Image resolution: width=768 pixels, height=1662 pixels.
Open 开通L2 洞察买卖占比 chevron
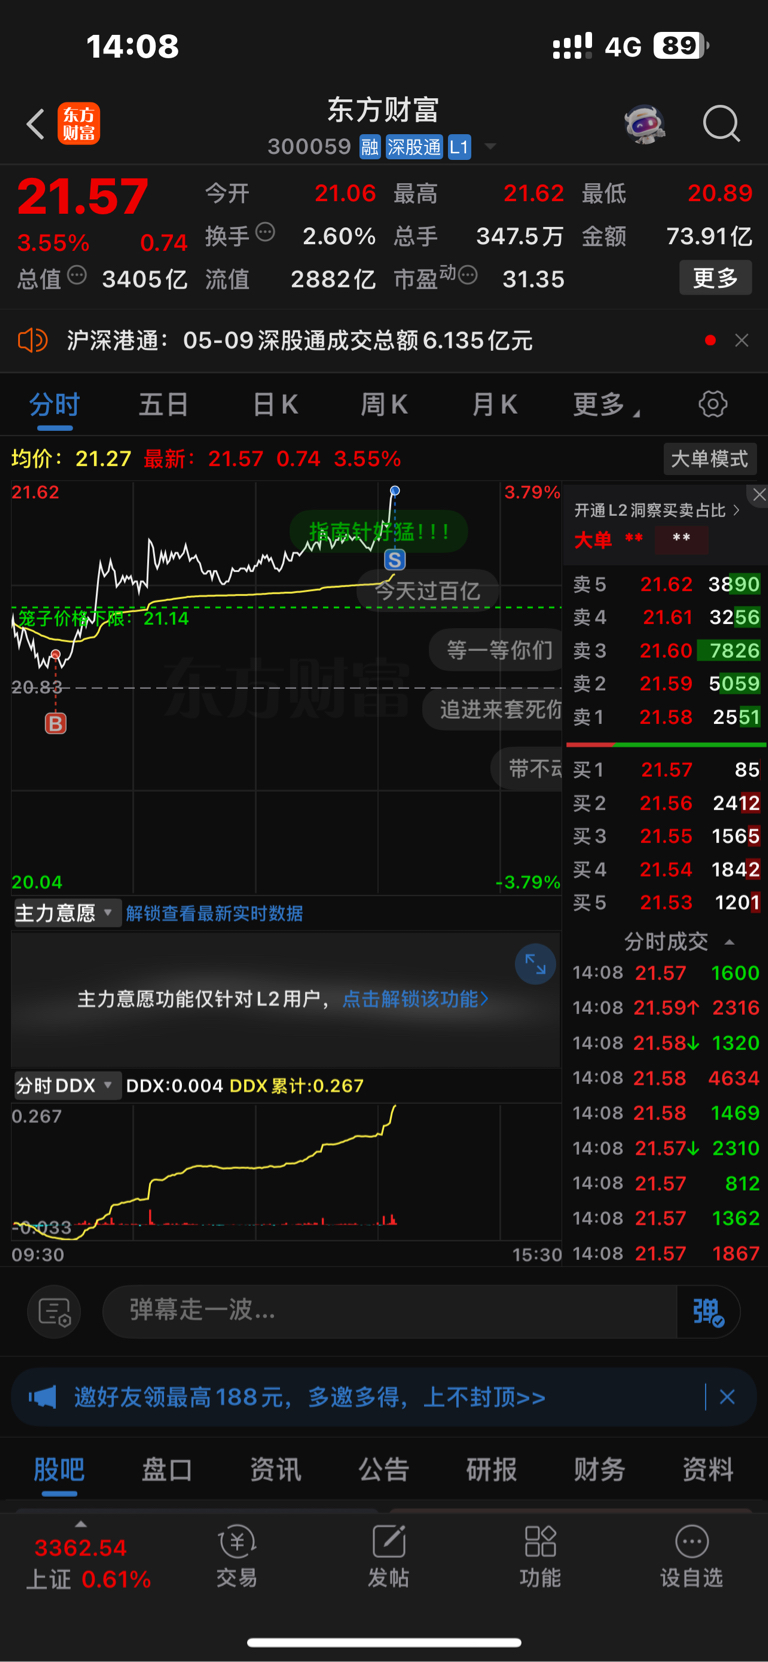tap(737, 510)
